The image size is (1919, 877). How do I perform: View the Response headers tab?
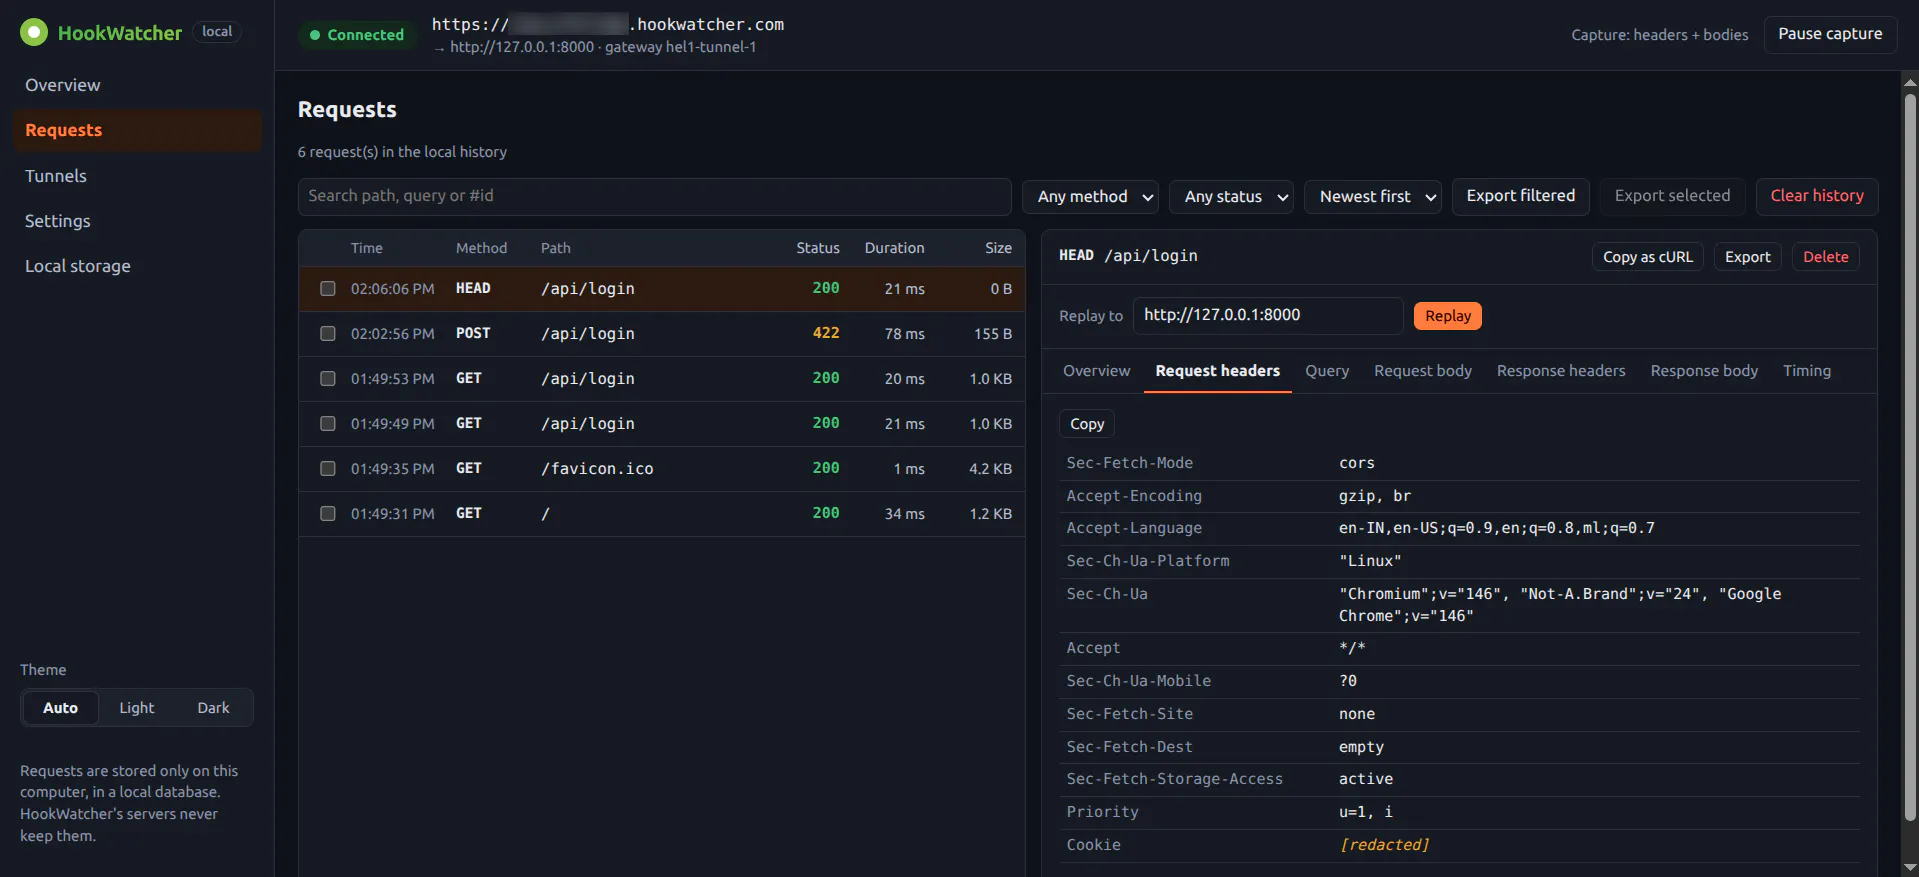point(1561,371)
